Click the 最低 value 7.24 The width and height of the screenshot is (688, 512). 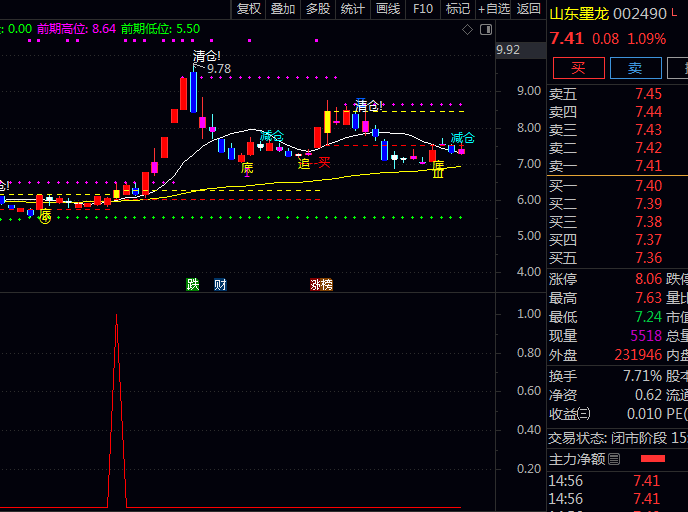[648, 317]
